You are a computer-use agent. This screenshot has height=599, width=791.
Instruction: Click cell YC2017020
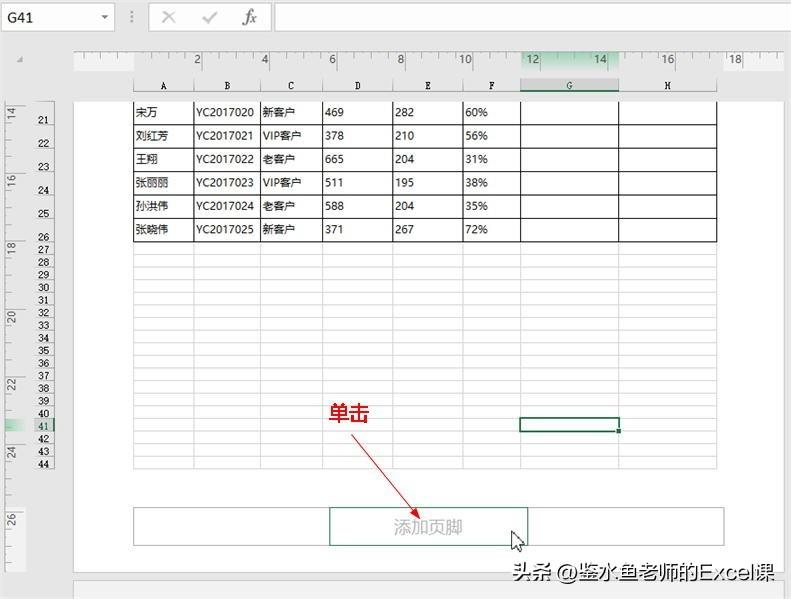click(227, 113)
